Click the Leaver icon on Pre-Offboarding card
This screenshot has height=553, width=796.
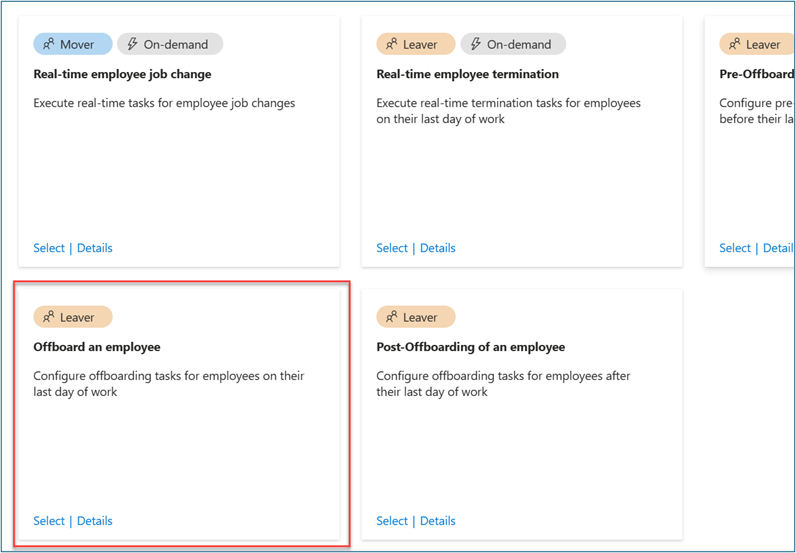(x=735, y=44)
